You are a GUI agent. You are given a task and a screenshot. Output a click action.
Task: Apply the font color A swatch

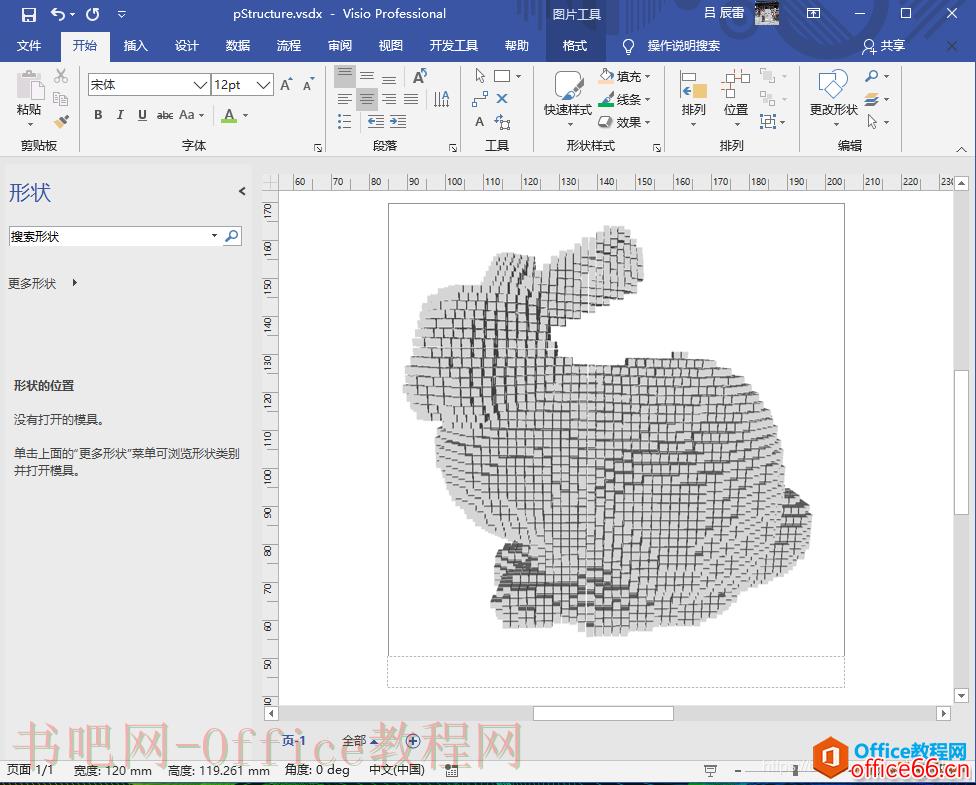[x=229, y=115]
